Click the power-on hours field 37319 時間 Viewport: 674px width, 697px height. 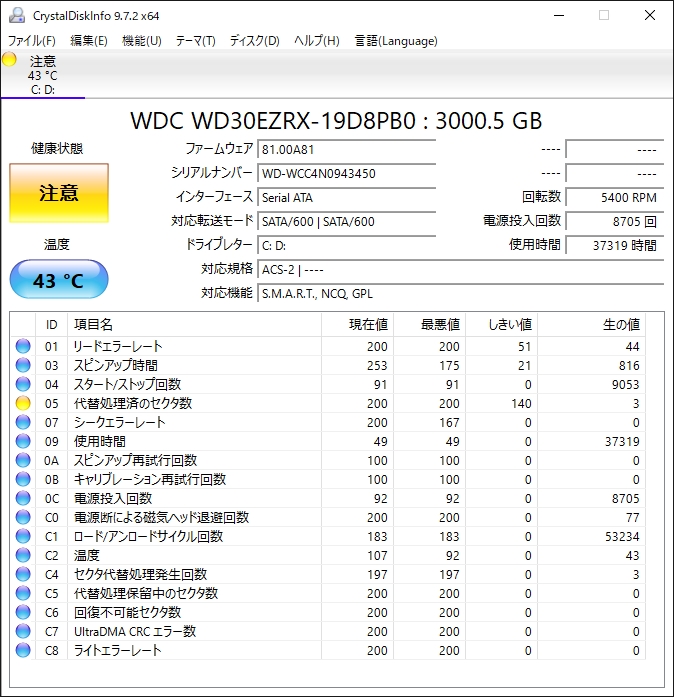coord(615,245)
